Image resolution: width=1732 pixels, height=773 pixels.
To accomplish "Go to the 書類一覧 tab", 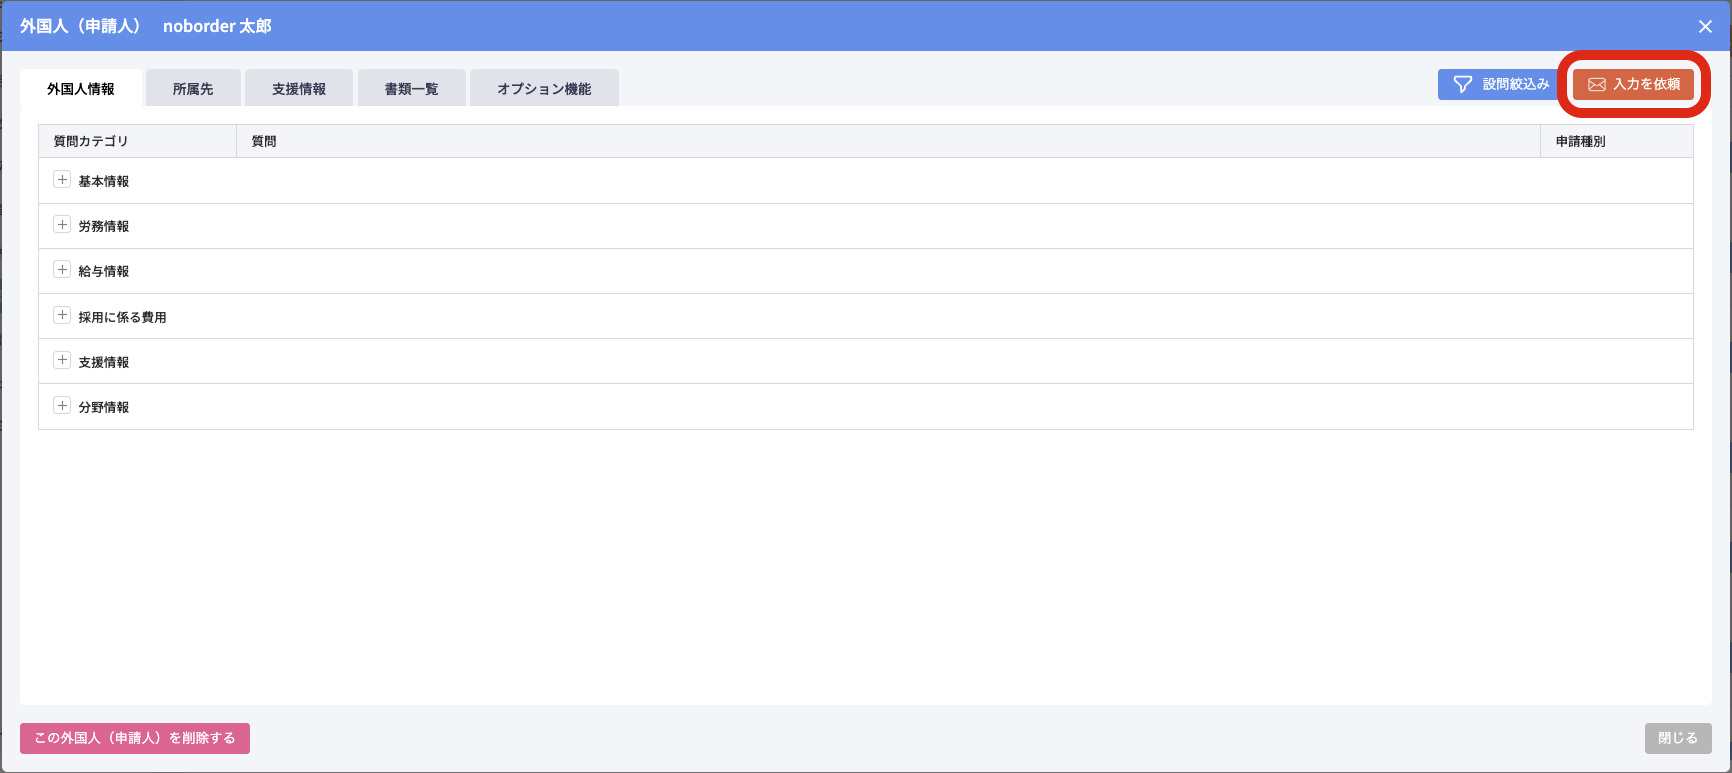I will (411, 89).
